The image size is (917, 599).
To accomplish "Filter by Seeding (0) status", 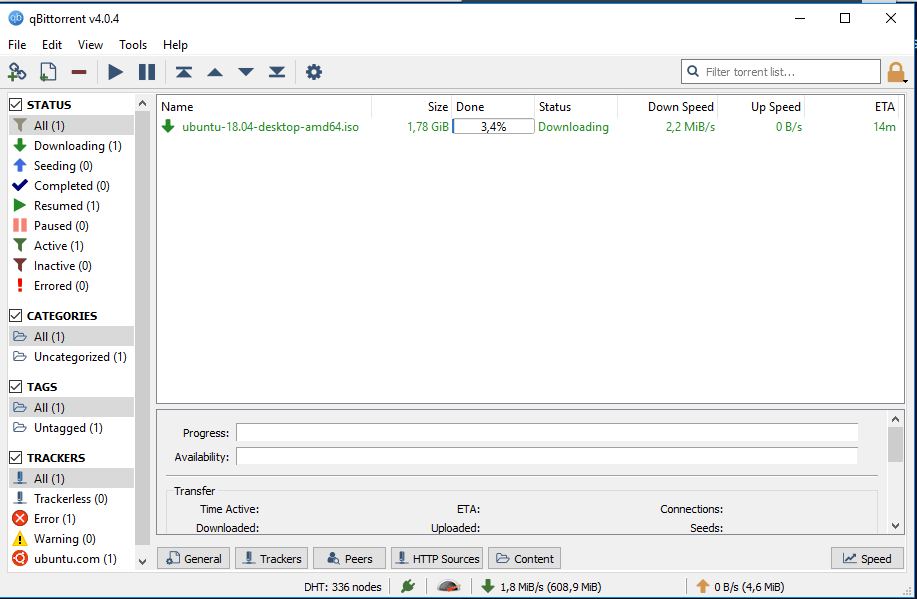I will click(x=71, y=166).
